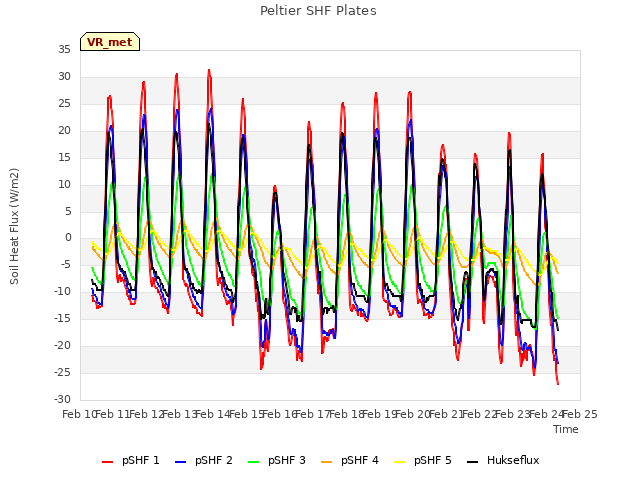Click the blue pSHF 2 legend swatch

click(x=180, y=462)
